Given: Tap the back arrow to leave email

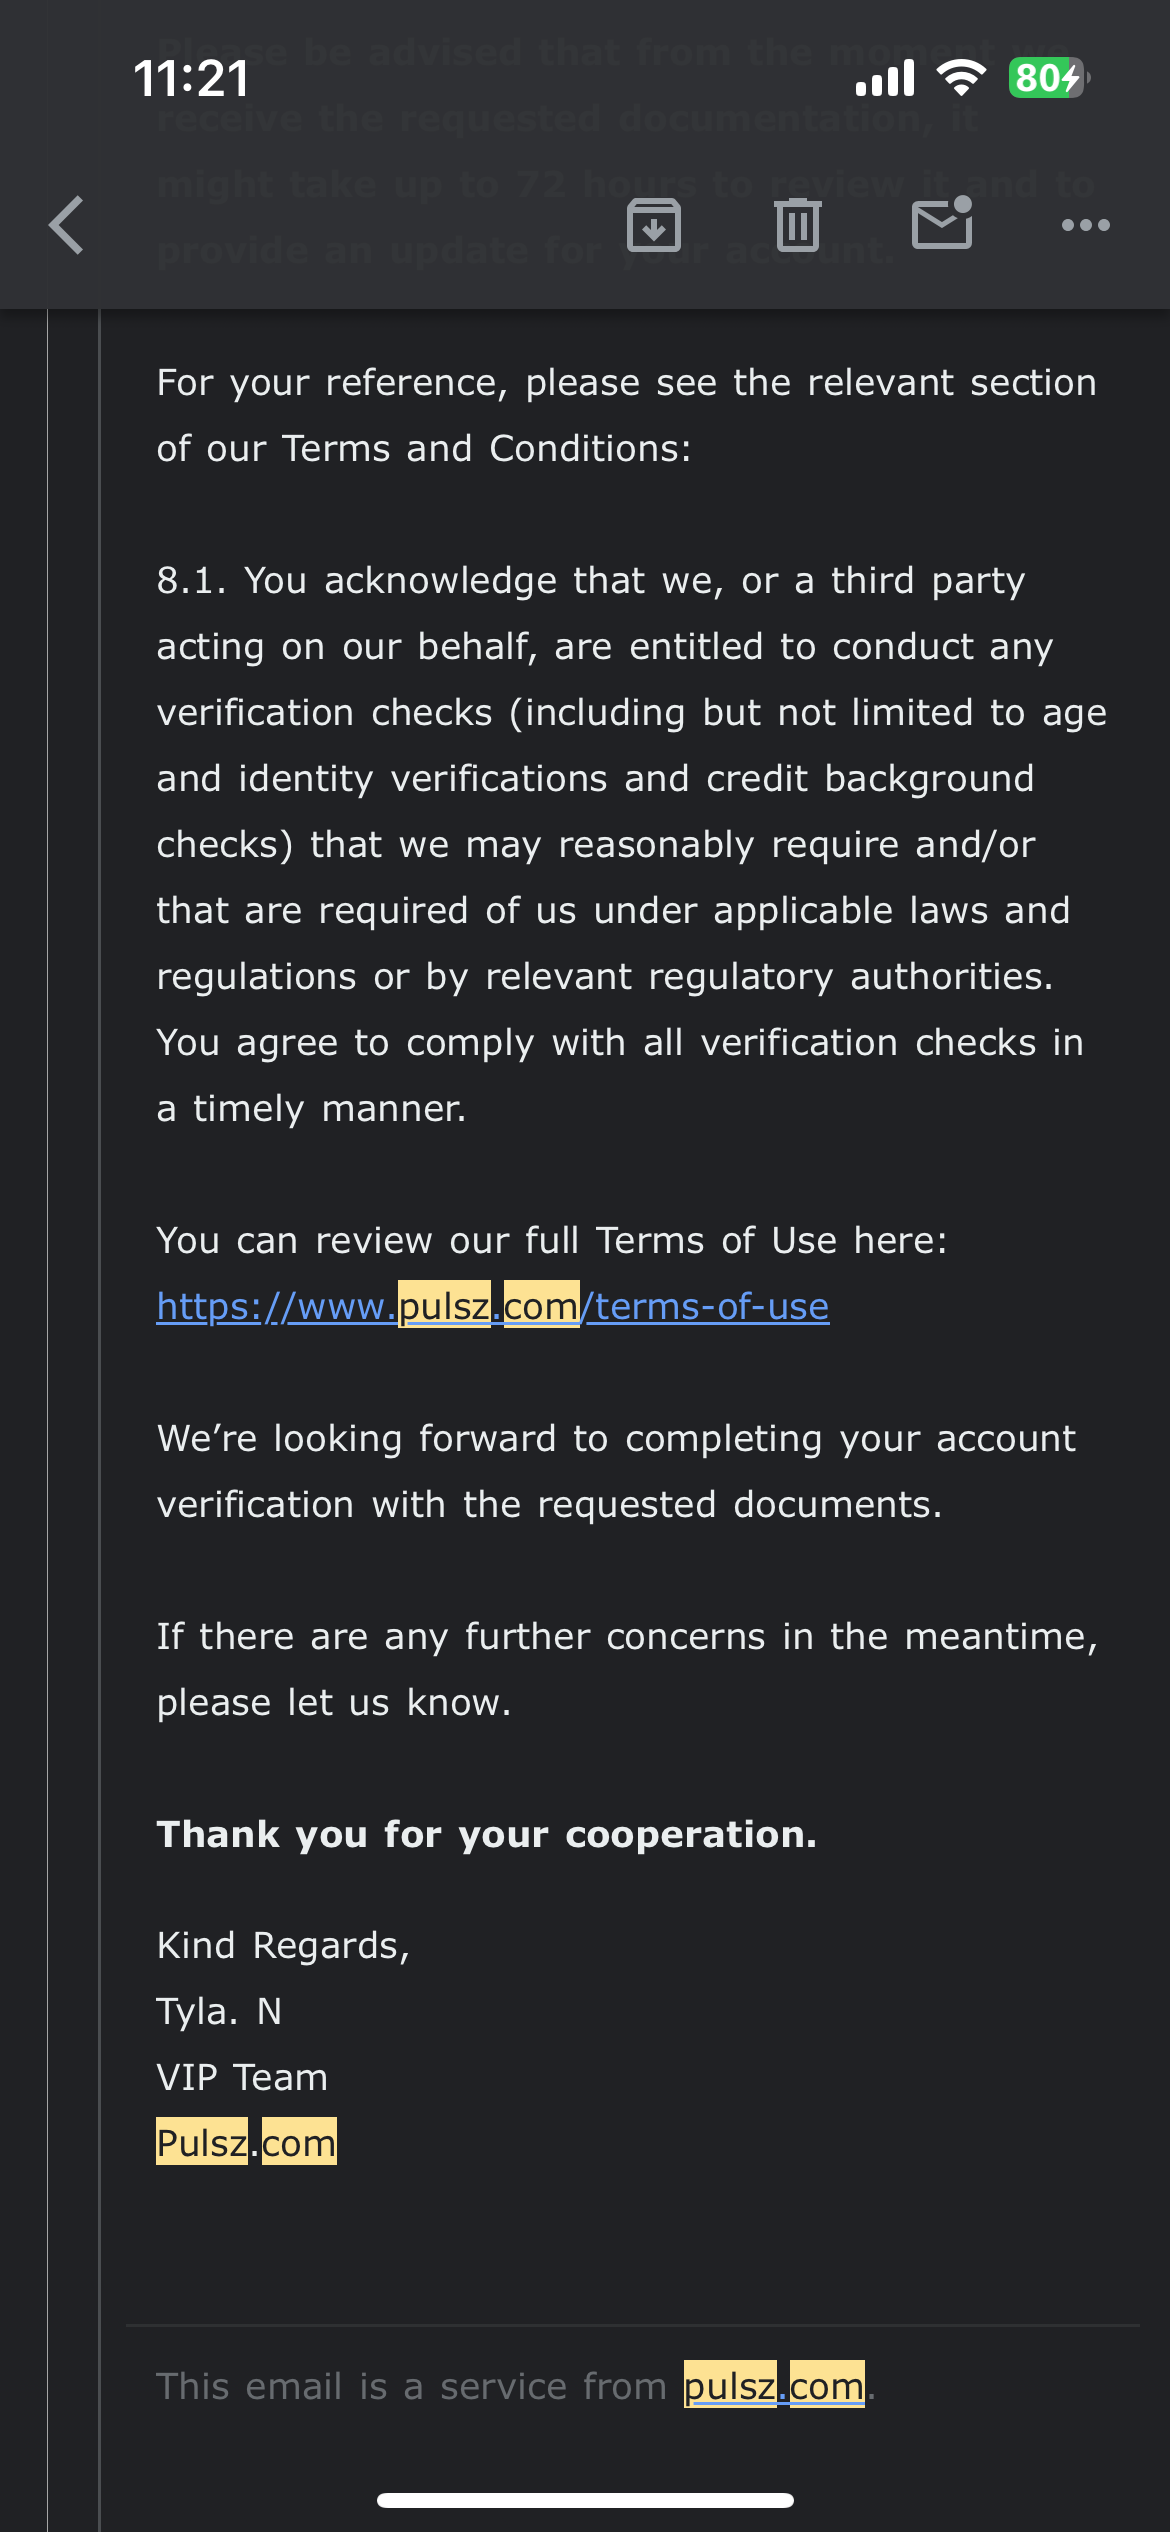Looking at the screenshot, I should tap(67, 225).
